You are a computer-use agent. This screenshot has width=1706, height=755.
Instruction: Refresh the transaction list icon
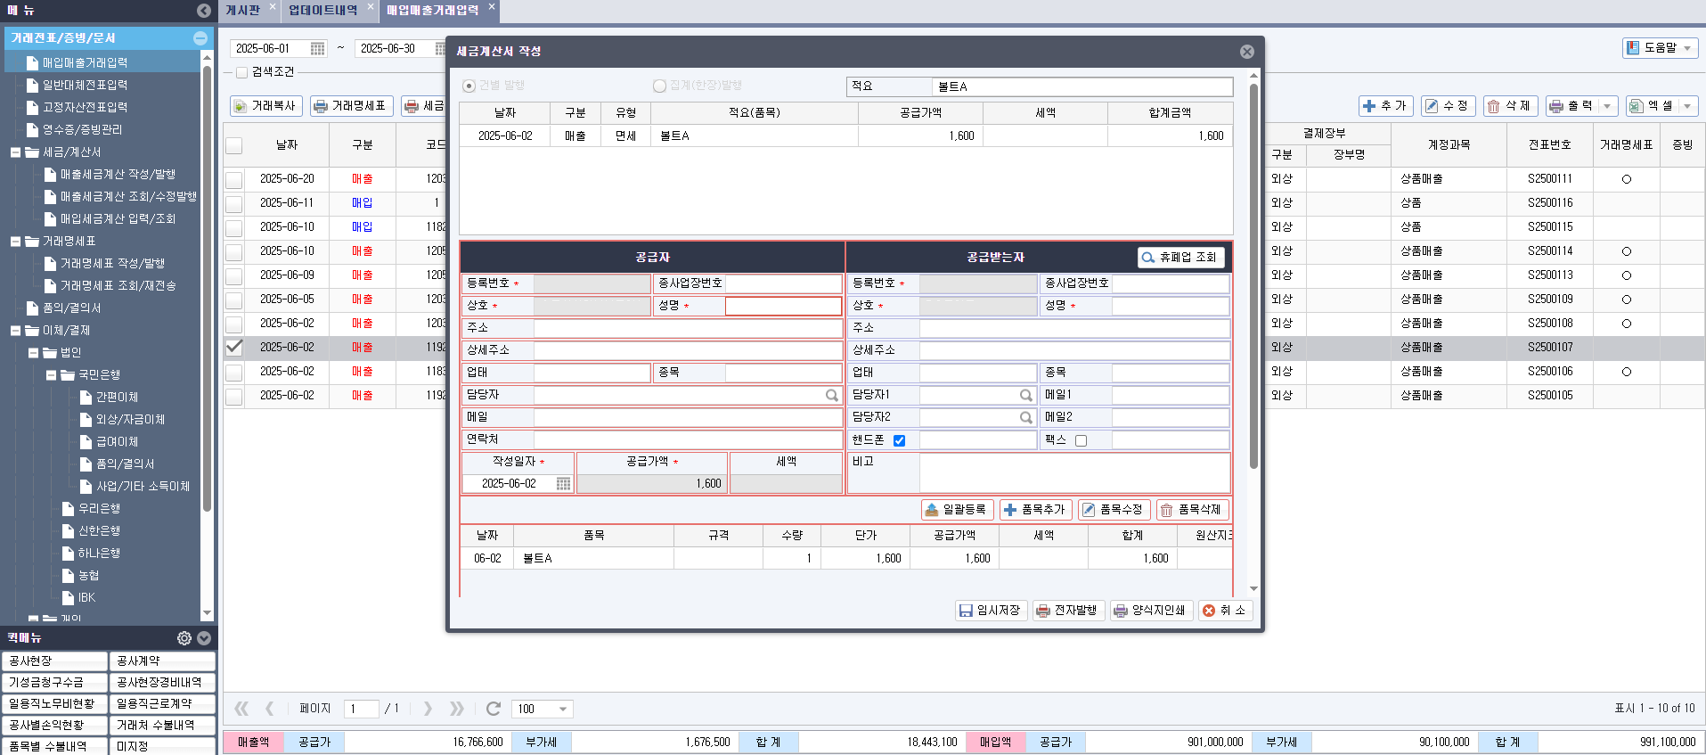click(x=493, y=708)
